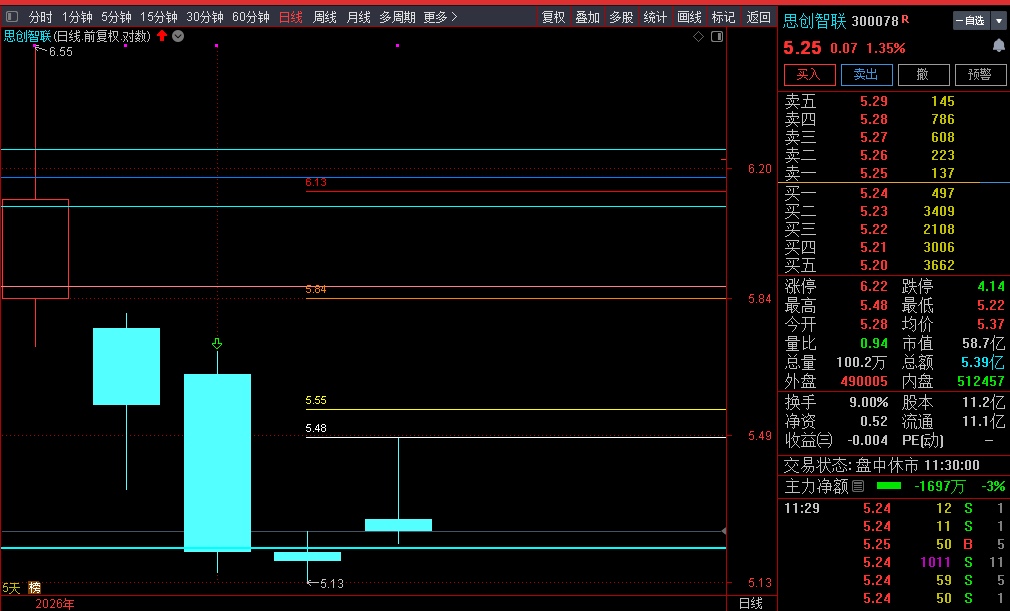Click the 涨停 price 6.22

(x=874, y=287)
